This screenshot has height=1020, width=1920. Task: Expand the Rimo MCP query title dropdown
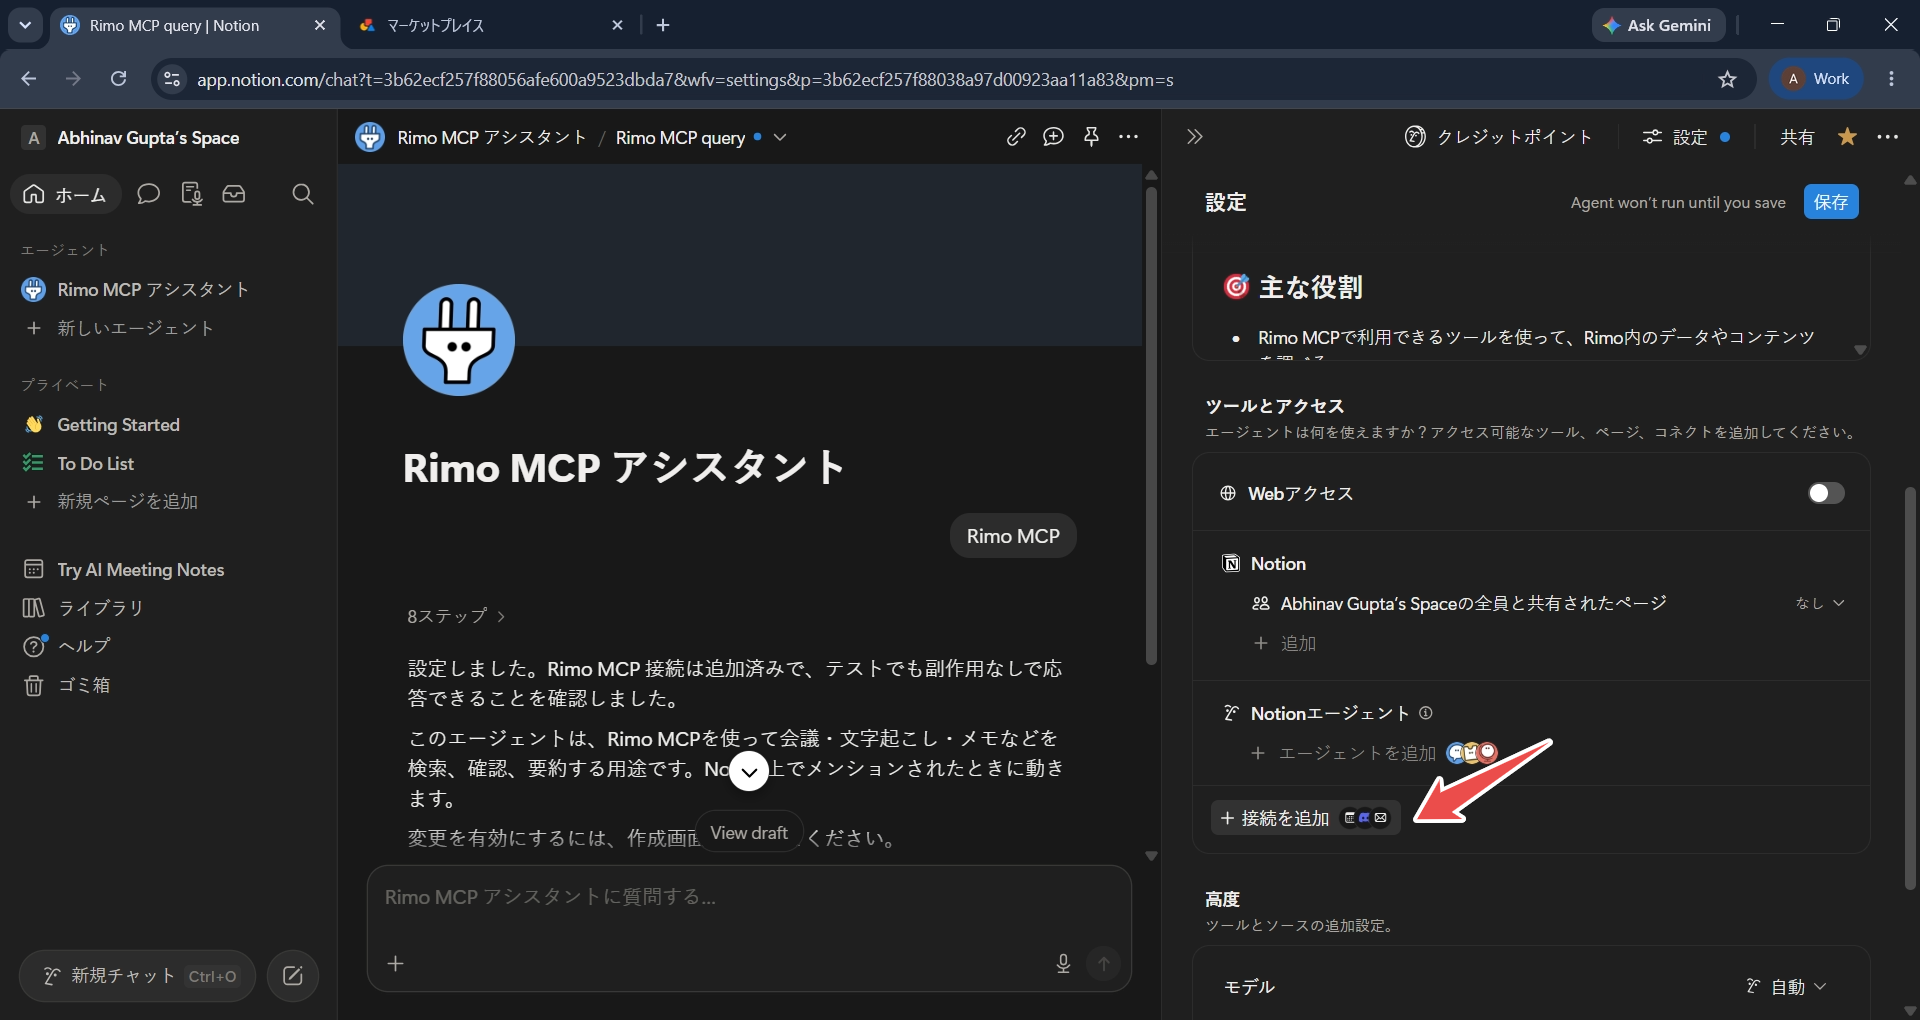tap(780, 137)
